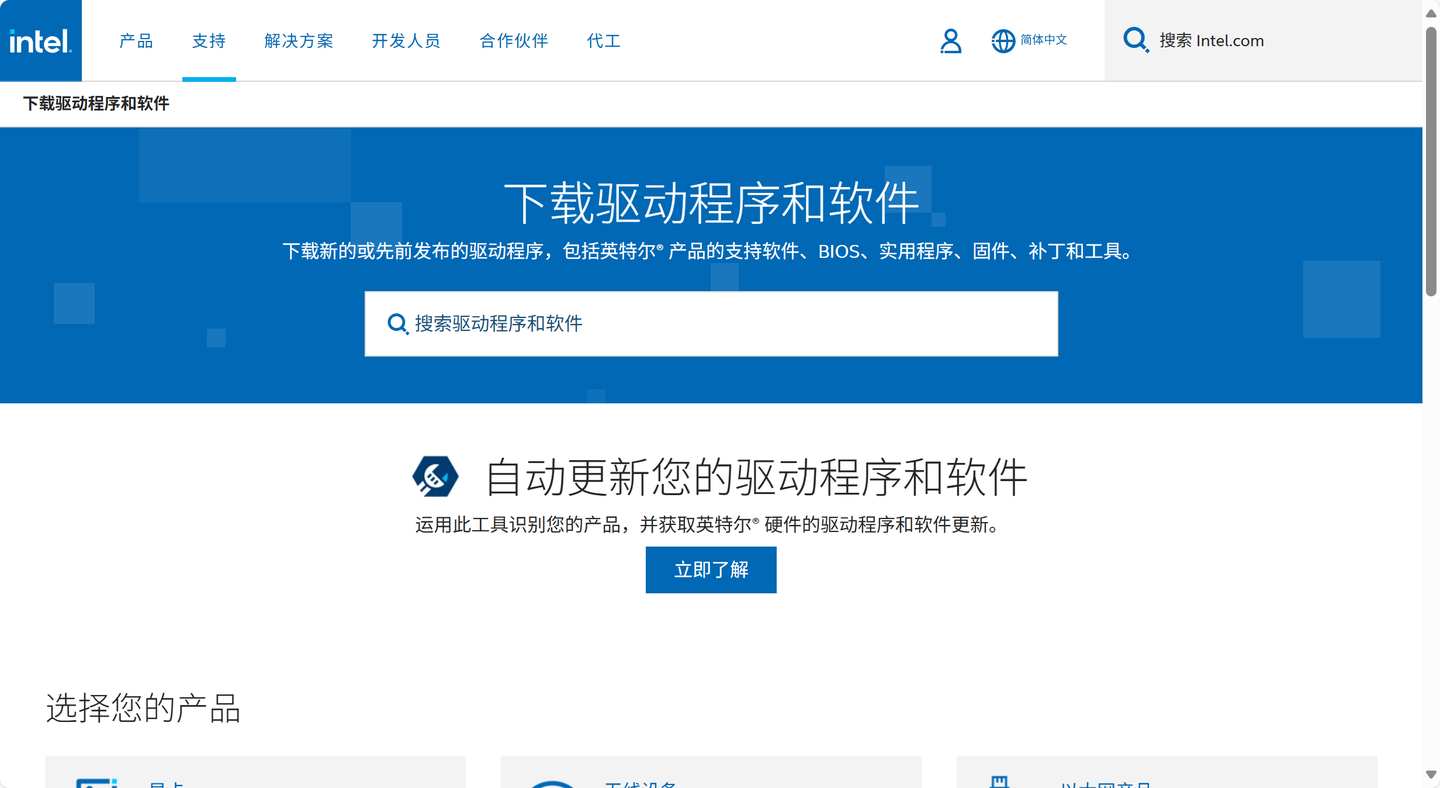Viewport: 1440px width, 788px height.
Task: Click the magnifier icon in the header search
Action: [1136, 40]
